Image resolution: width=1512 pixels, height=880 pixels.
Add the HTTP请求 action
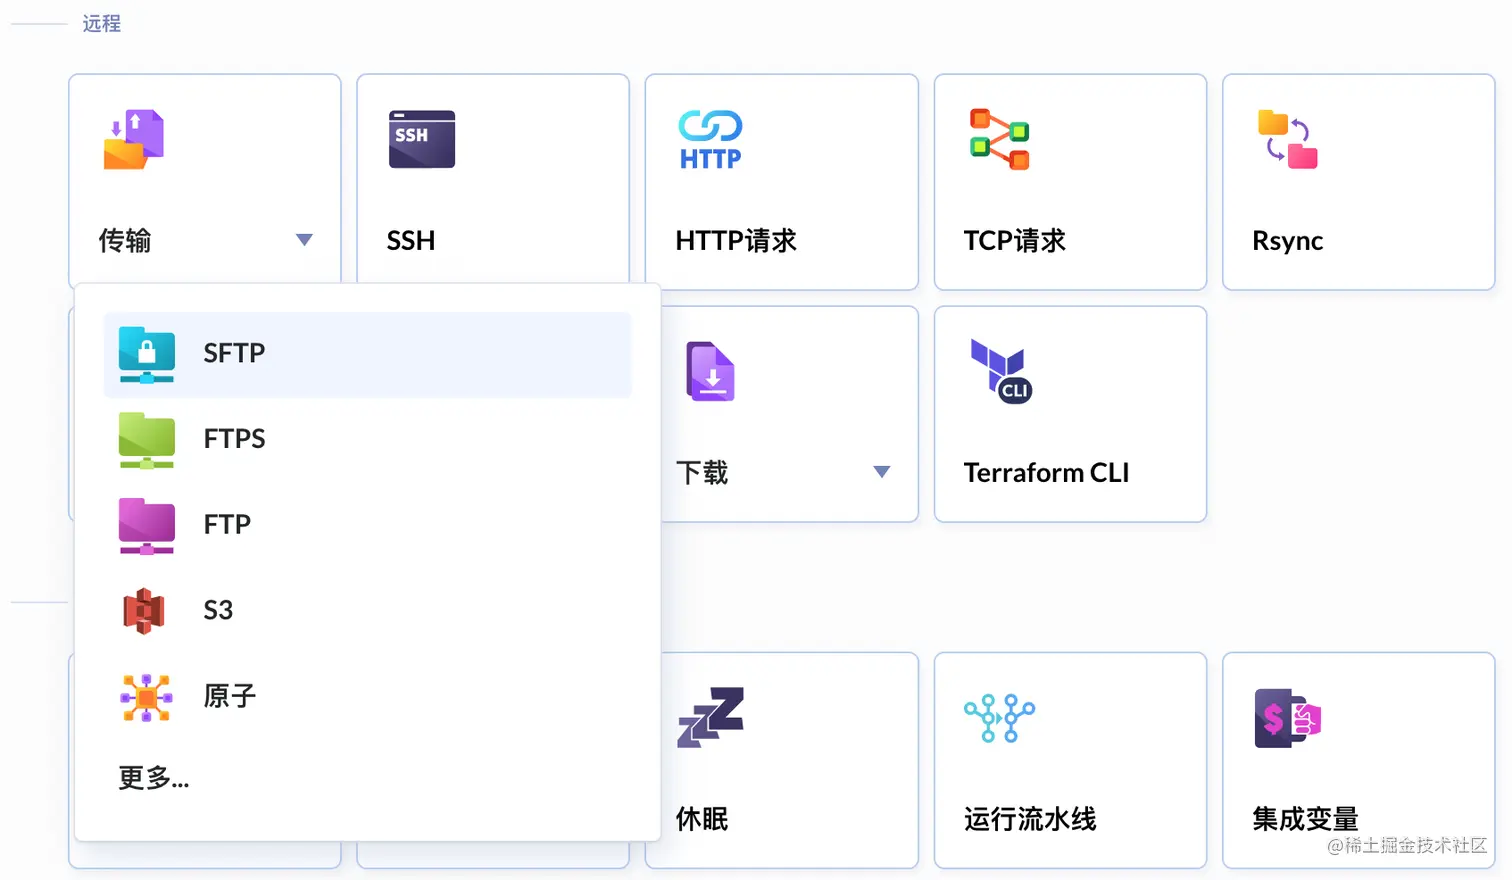(782, 182)
